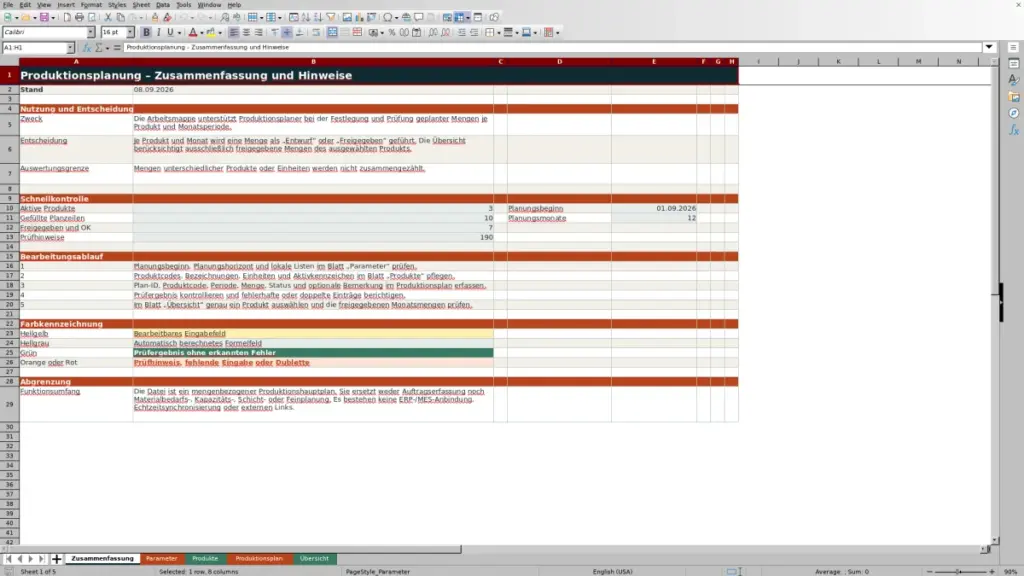Screen dimensions: 1024x576
Task: Switch to the Produktionsplan sheet tab
Action: (259, 558)
